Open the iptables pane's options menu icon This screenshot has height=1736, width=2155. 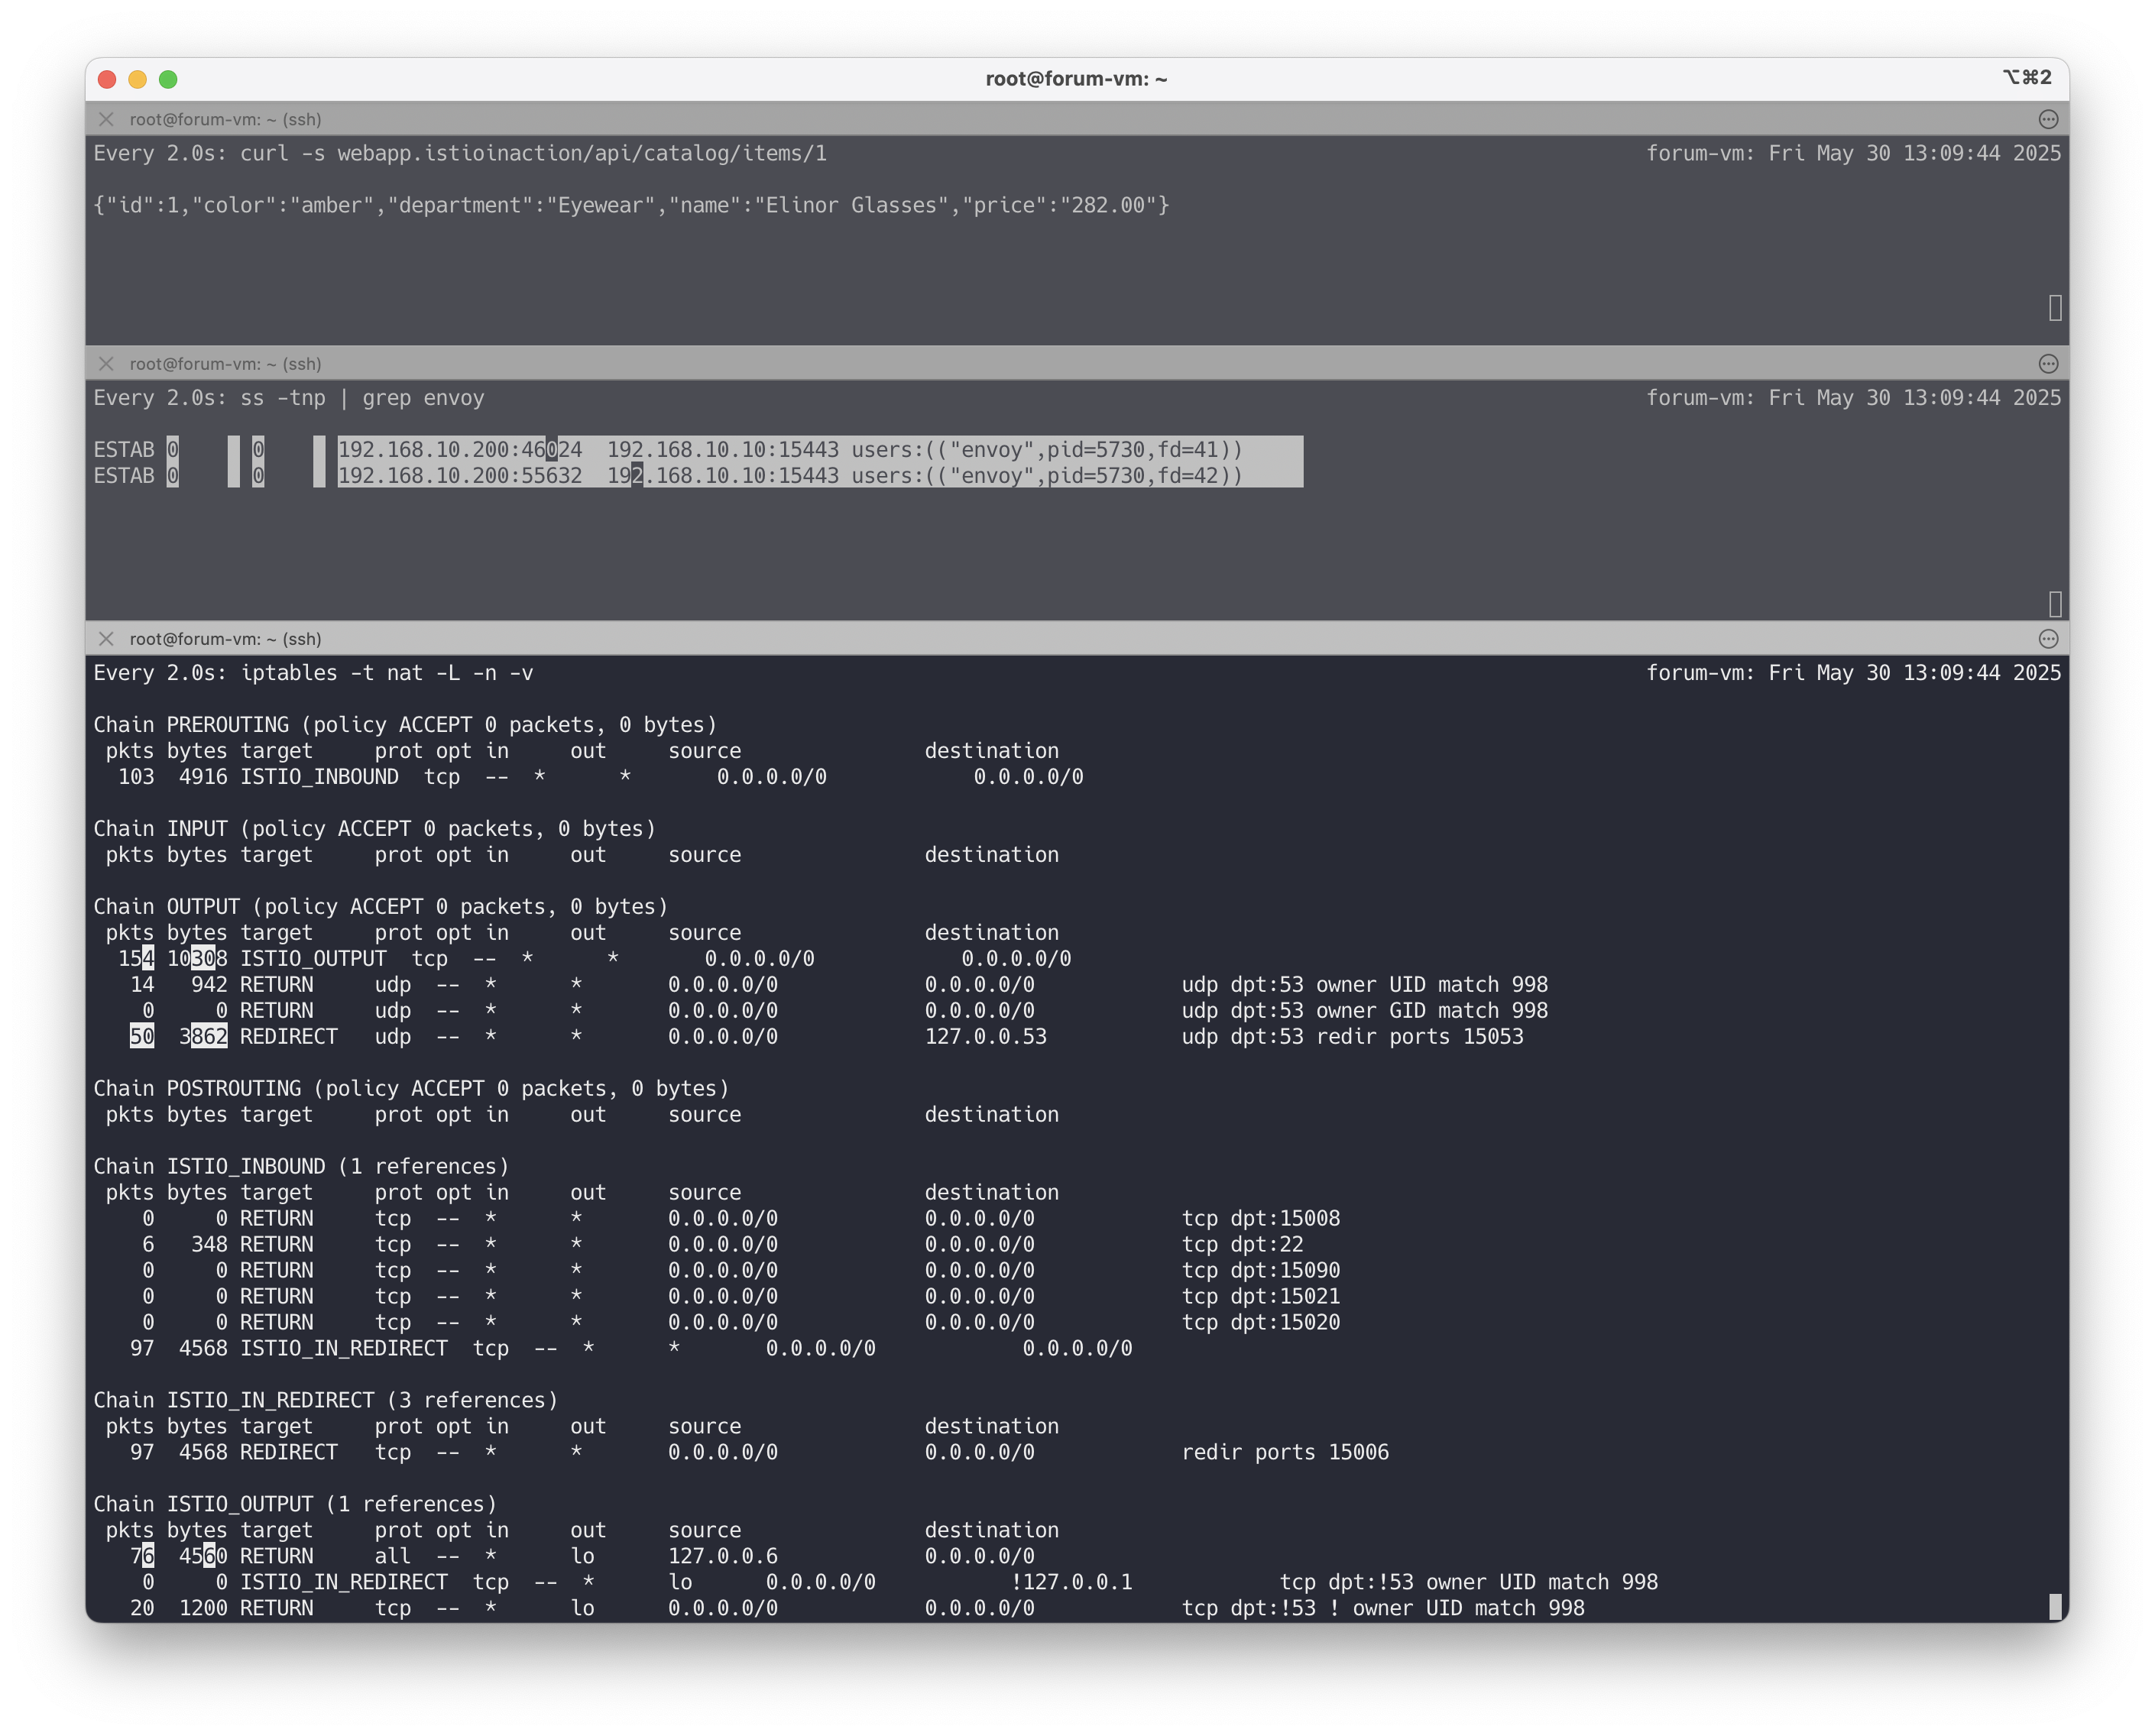[2048, 639]
